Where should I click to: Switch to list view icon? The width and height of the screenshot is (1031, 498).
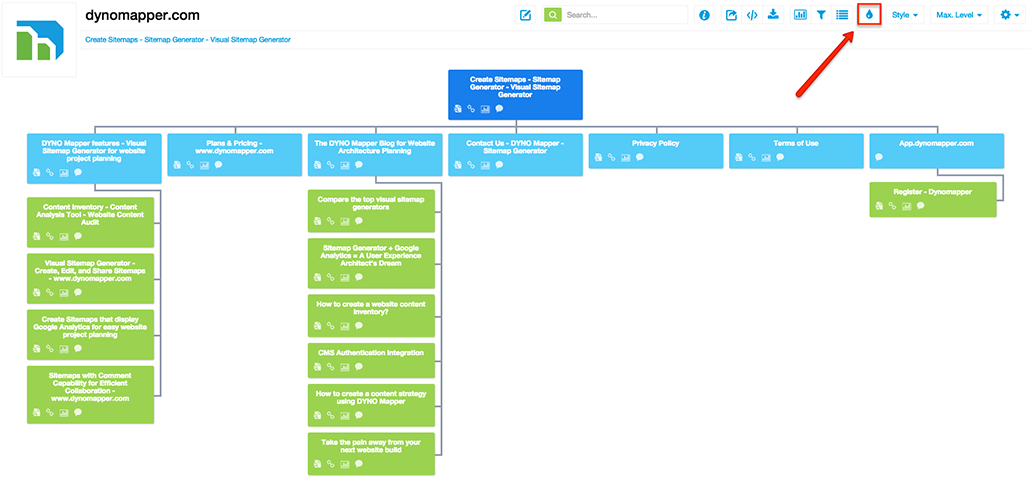click(x=842, y=14)
